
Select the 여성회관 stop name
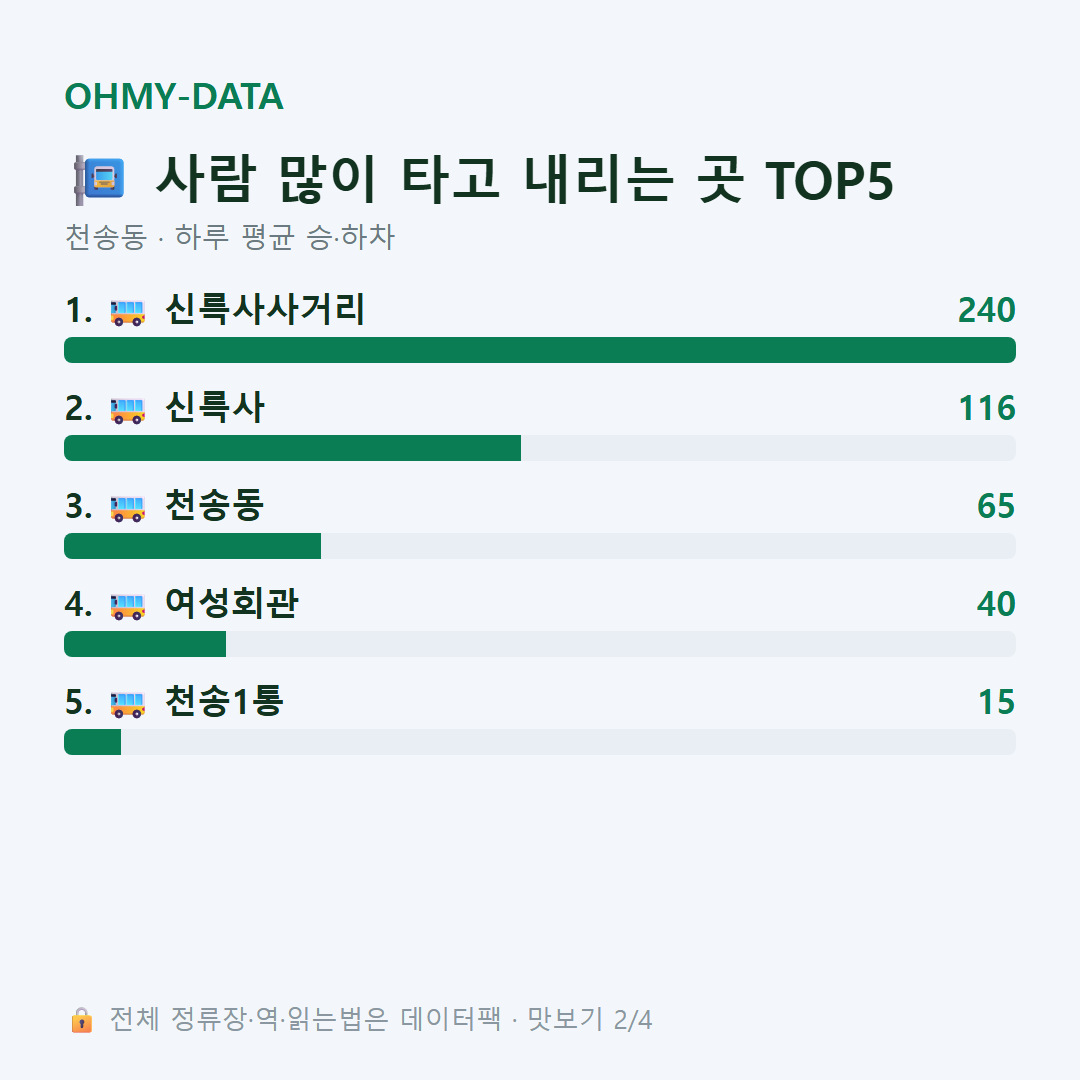(232, 603)
